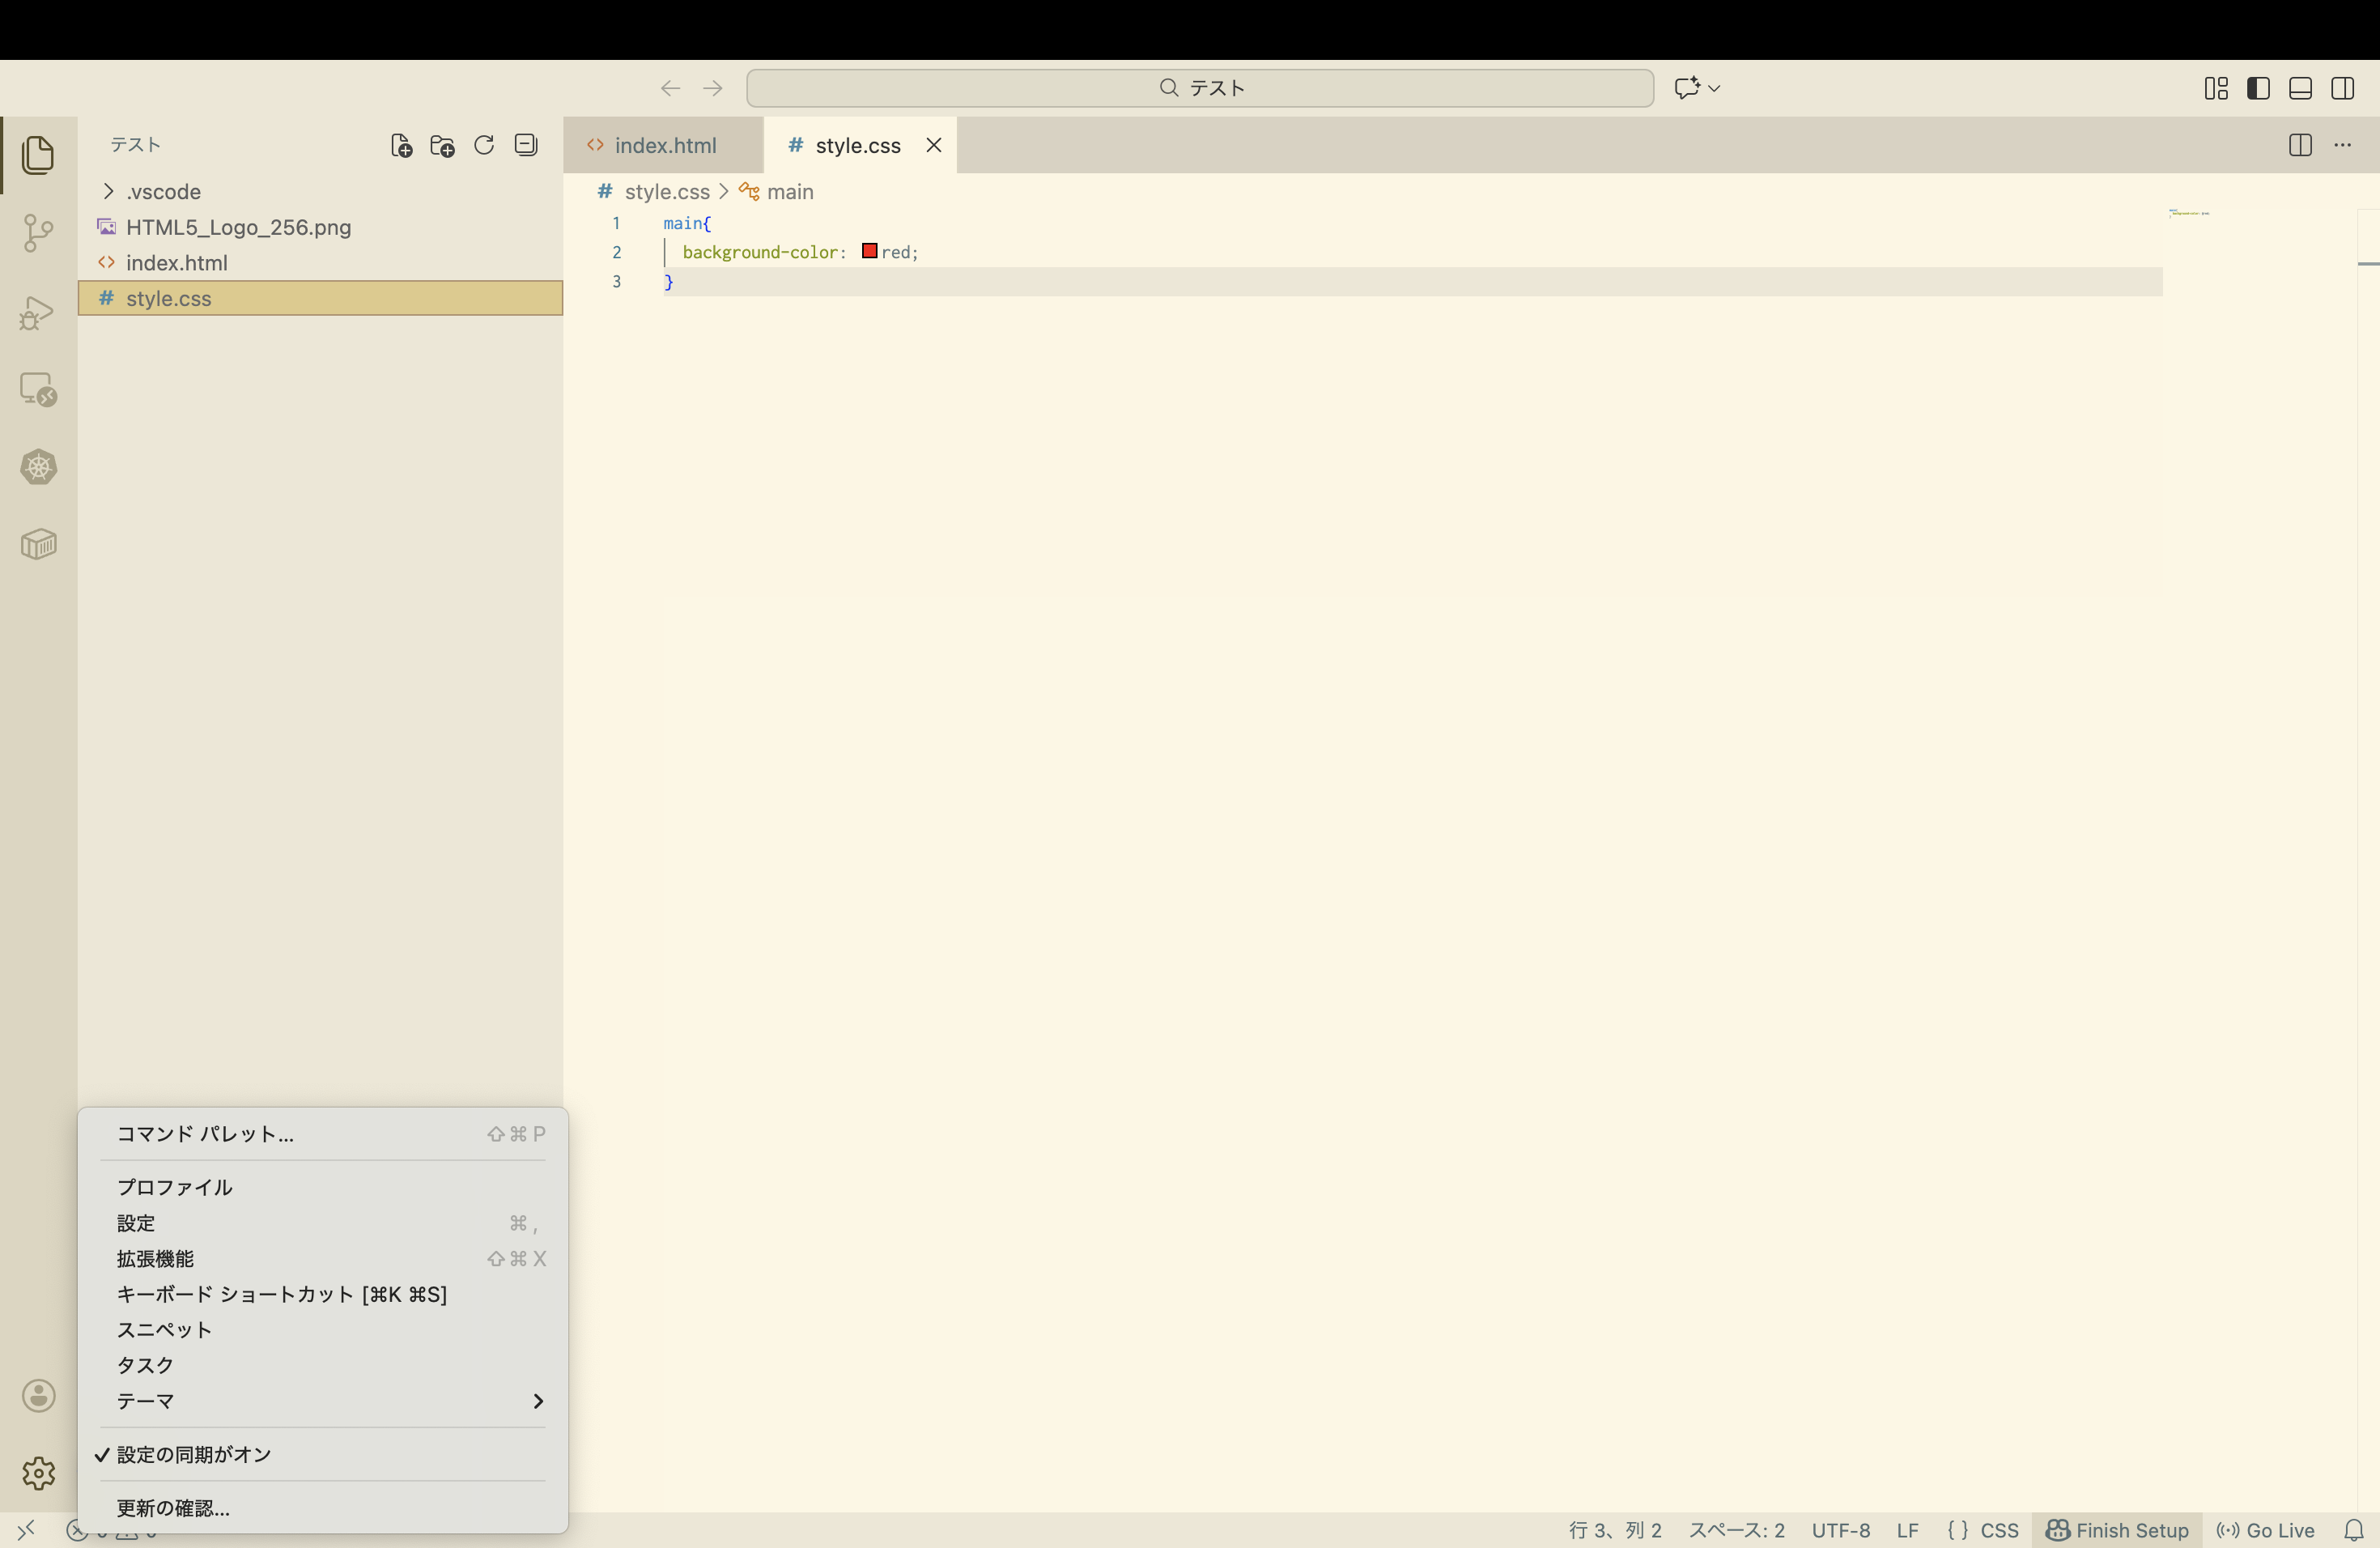
Task: Open the テーマ submenu arrow
Action: point(538,1401)
